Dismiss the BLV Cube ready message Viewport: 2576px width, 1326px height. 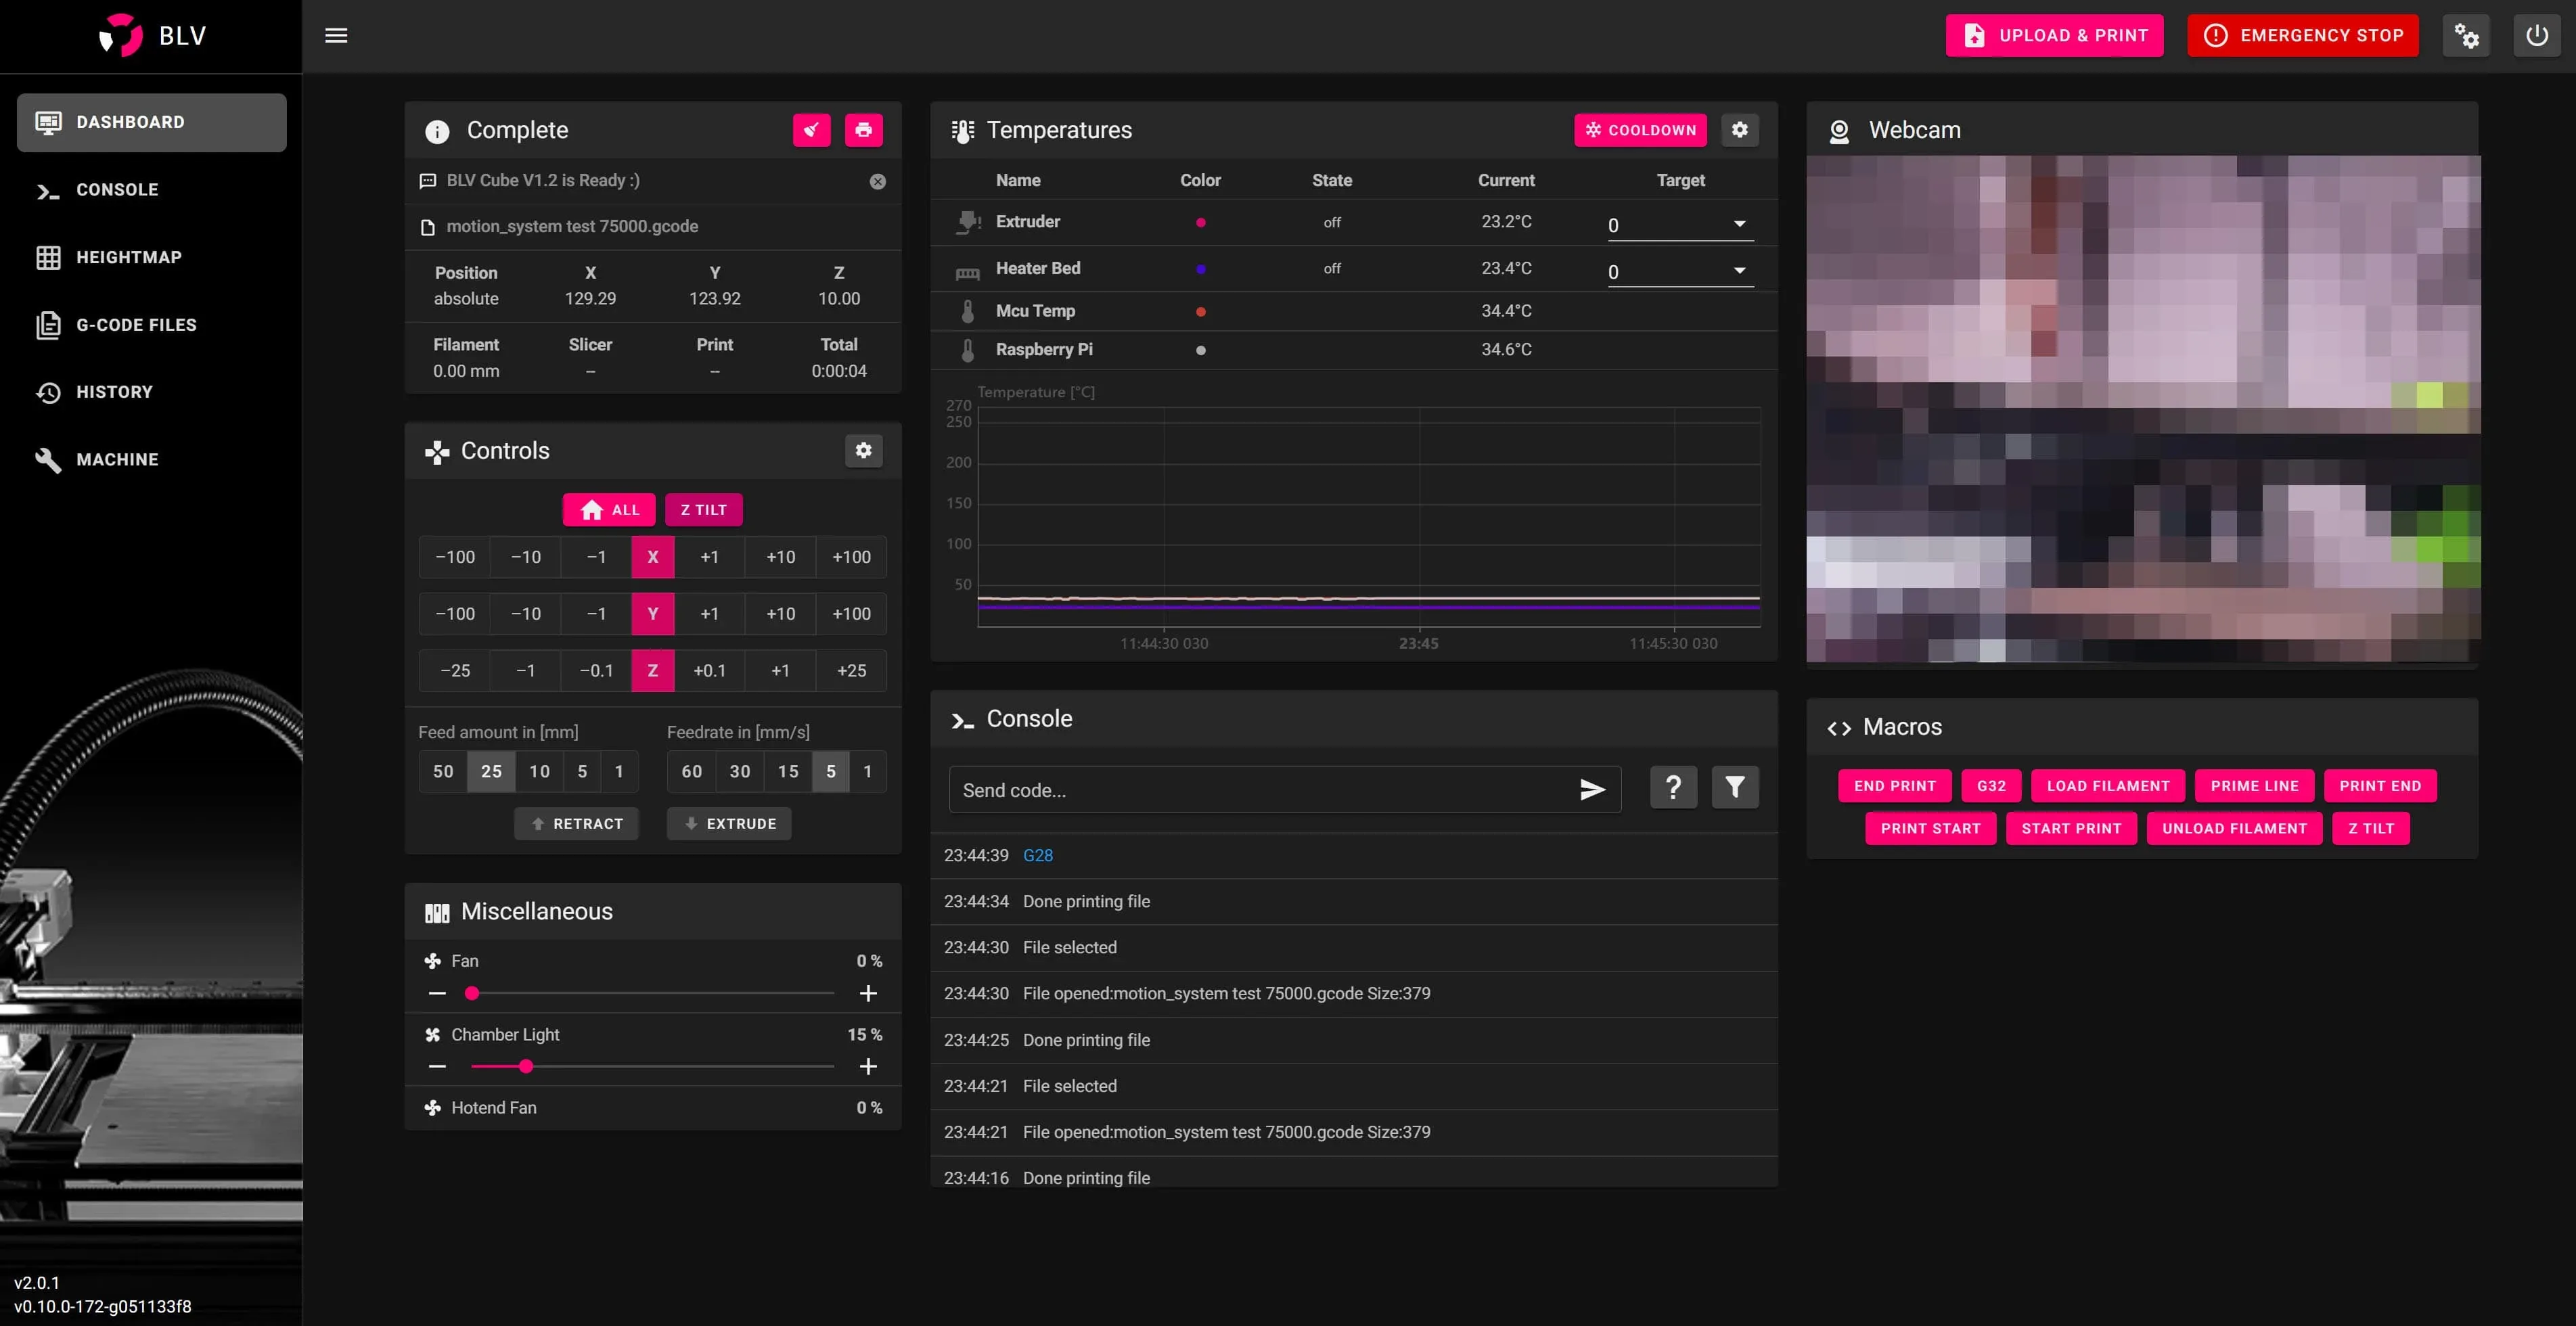tap(877, 181)
